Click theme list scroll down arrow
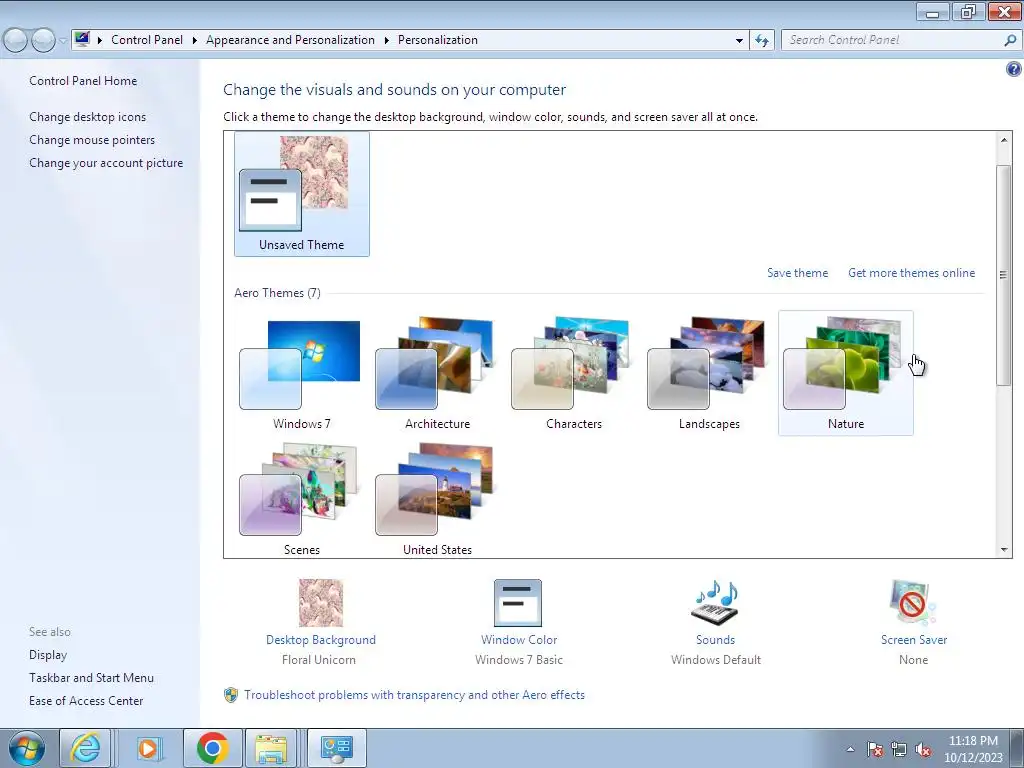Screen dimensions: 1024x768 [1004, 550]
